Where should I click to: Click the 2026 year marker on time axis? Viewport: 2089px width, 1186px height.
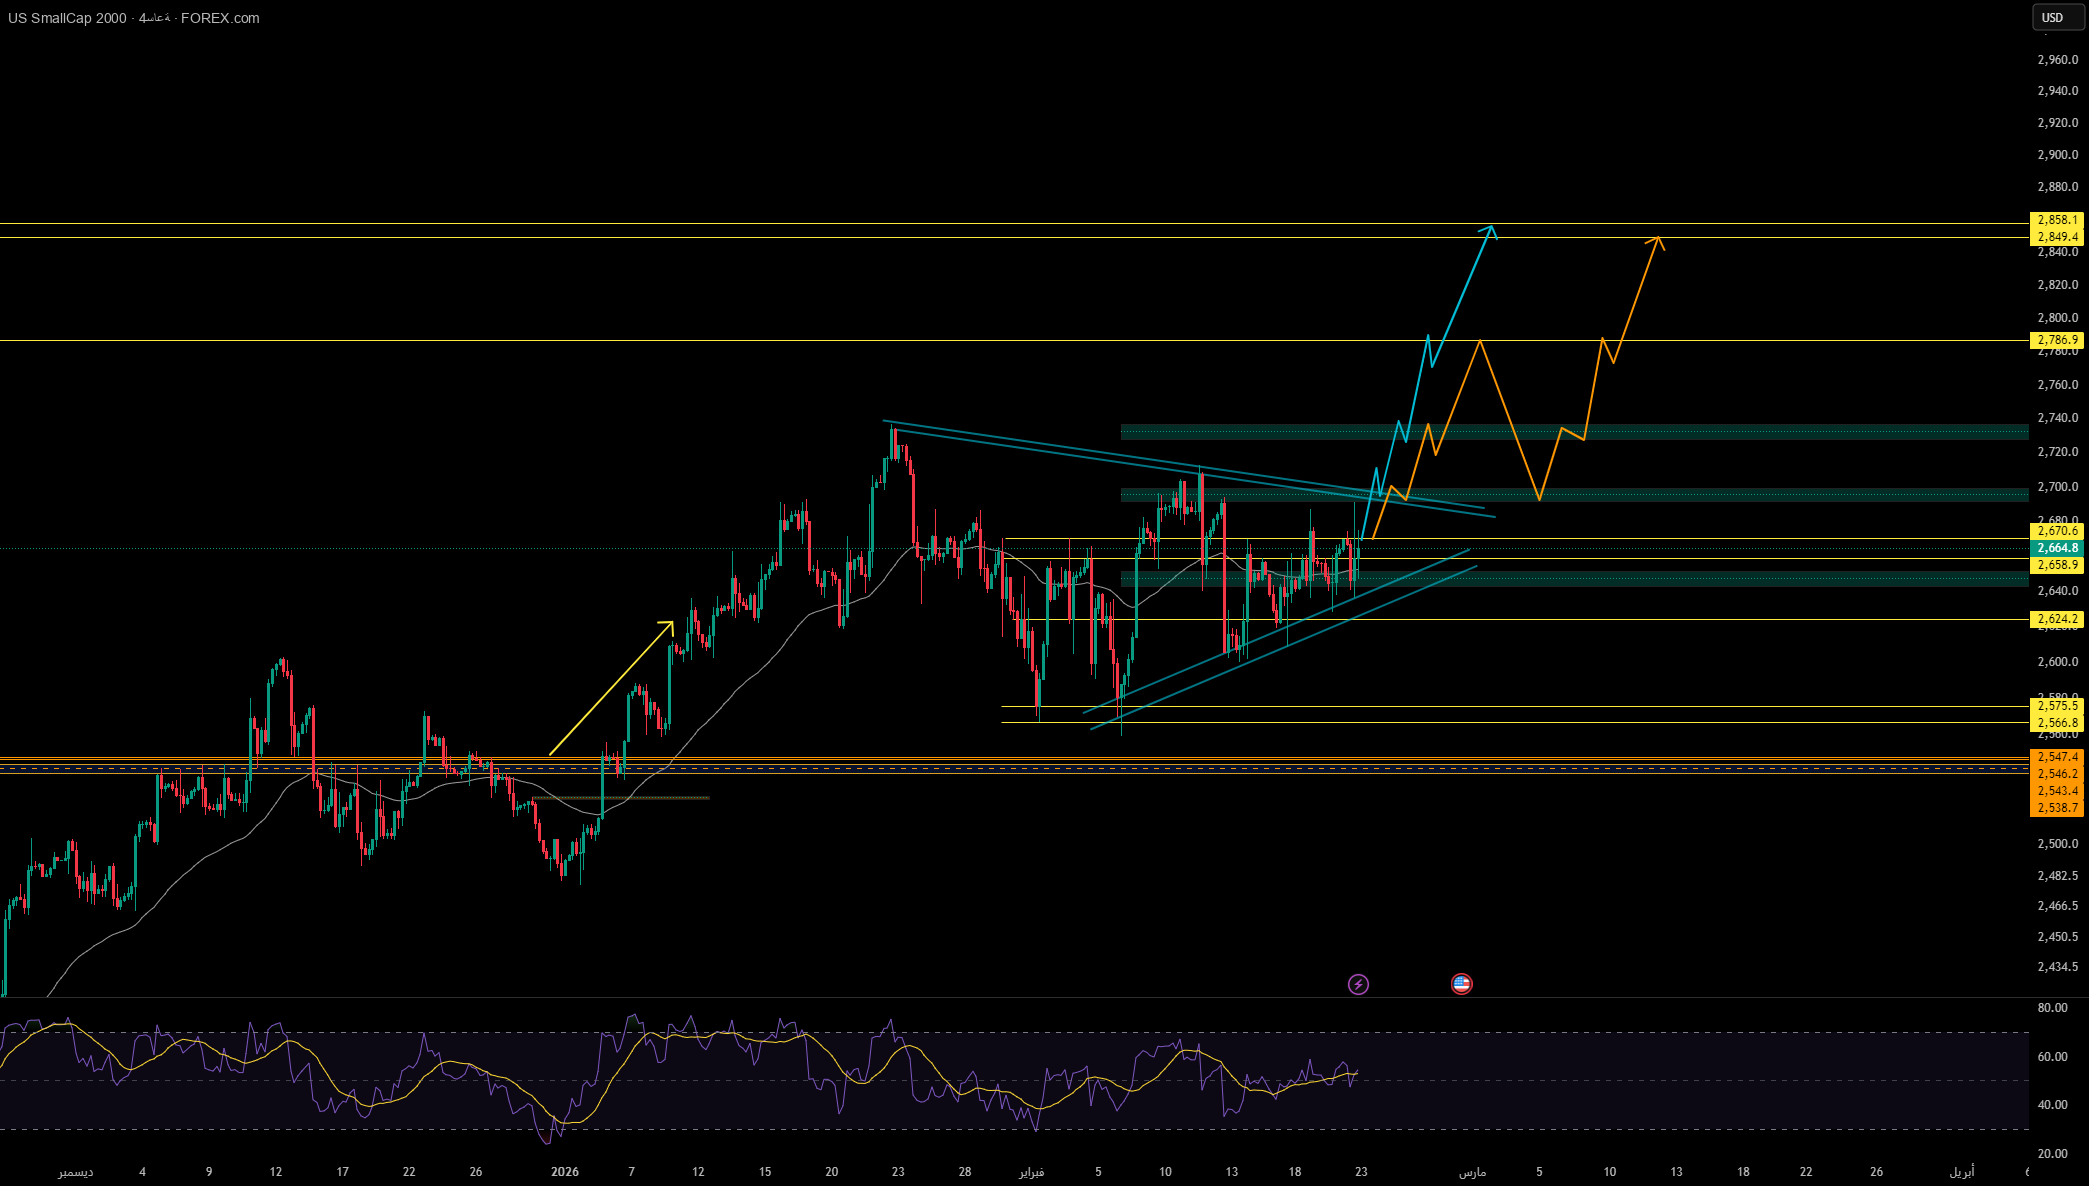point(565,1171)
